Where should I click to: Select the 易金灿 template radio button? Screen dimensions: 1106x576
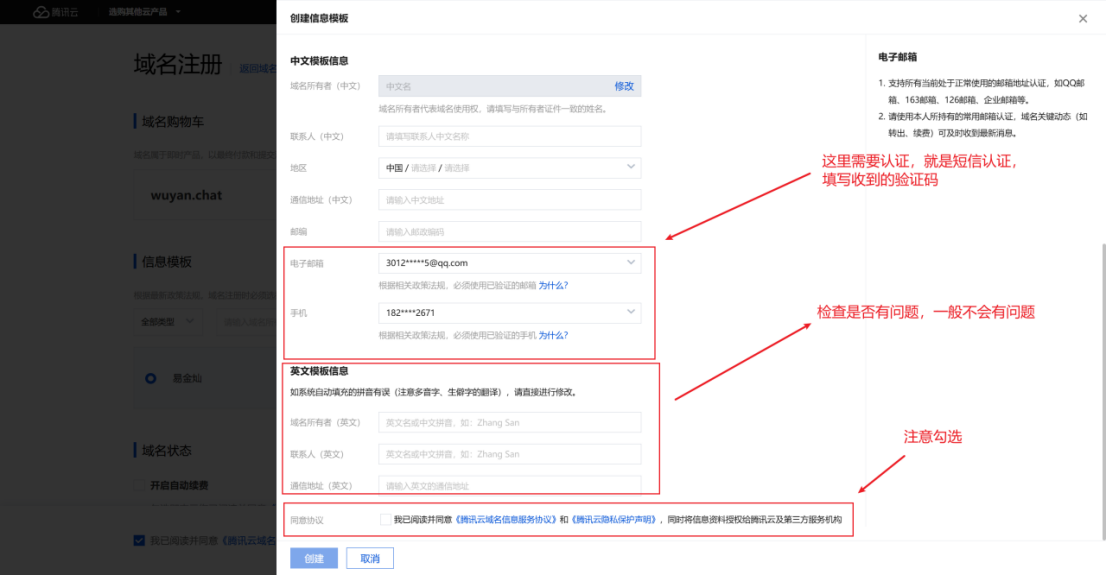[x=150, y=379]
